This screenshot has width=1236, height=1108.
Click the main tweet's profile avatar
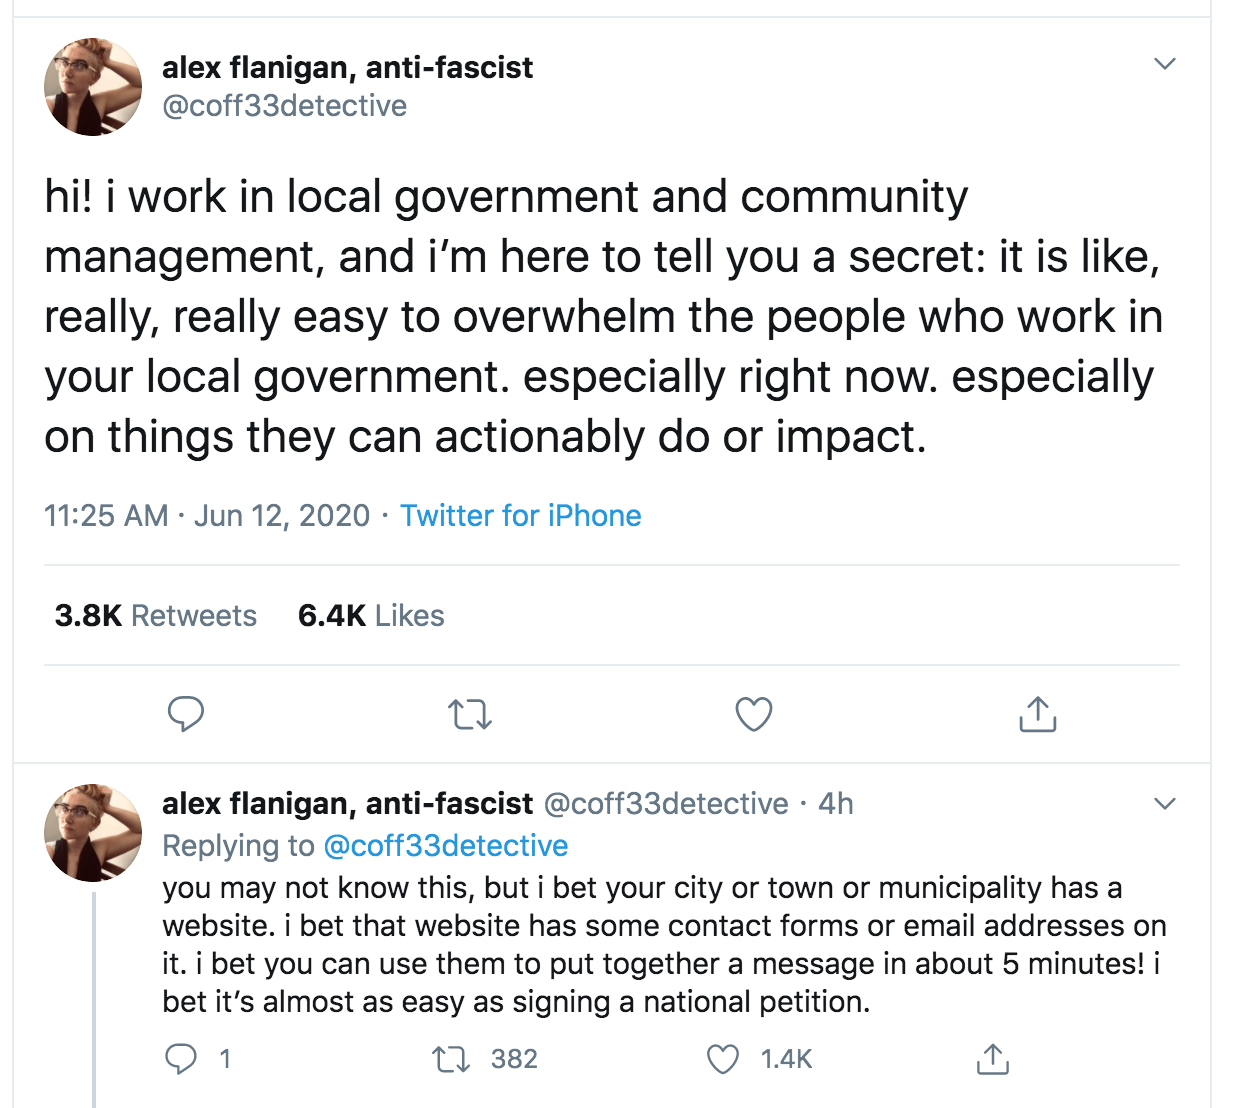[x=93, y=87]
